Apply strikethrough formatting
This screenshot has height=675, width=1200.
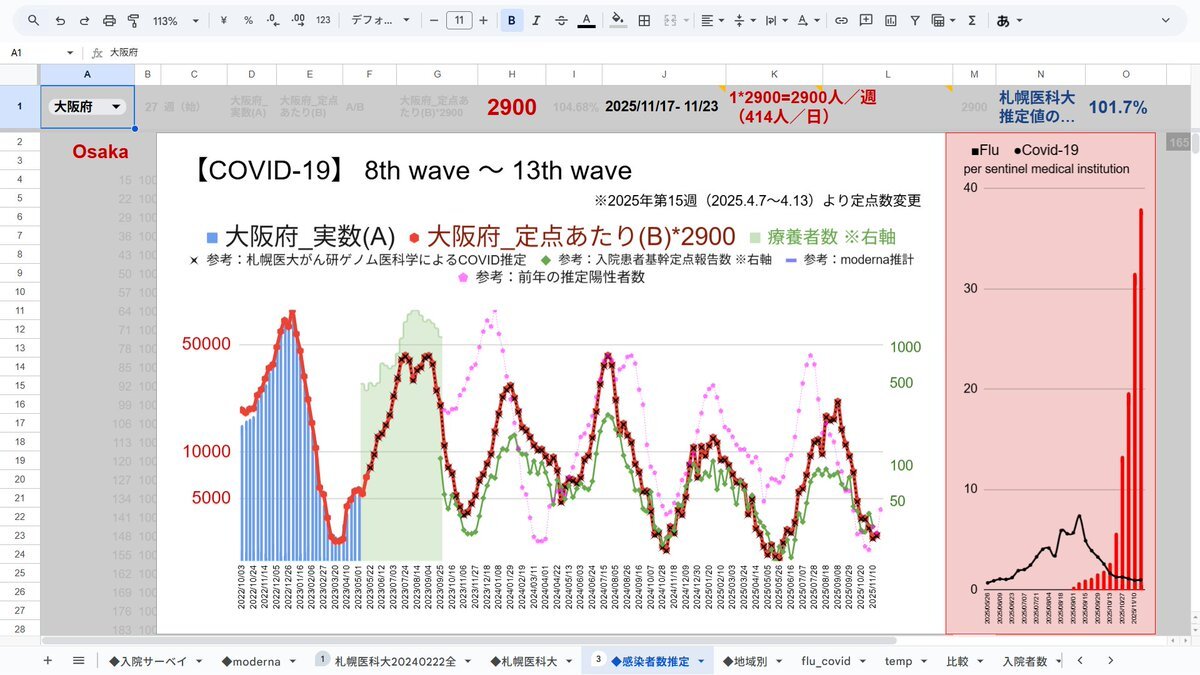[x=561, y=20]
